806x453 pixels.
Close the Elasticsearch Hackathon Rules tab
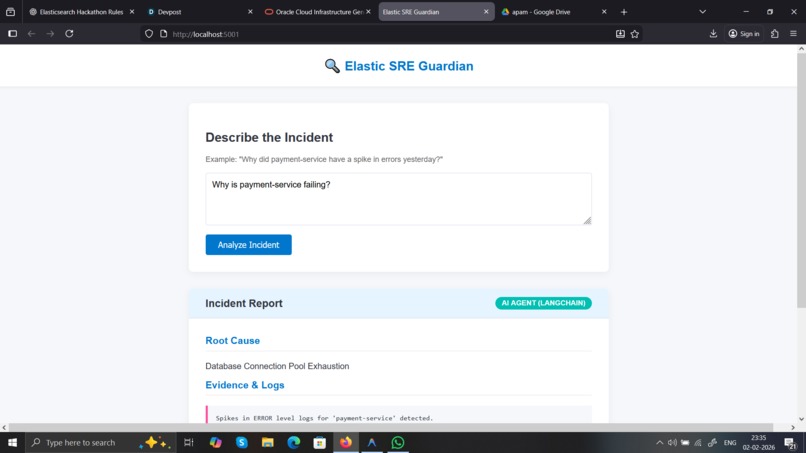pyautogui.click(x=132, y=12)
